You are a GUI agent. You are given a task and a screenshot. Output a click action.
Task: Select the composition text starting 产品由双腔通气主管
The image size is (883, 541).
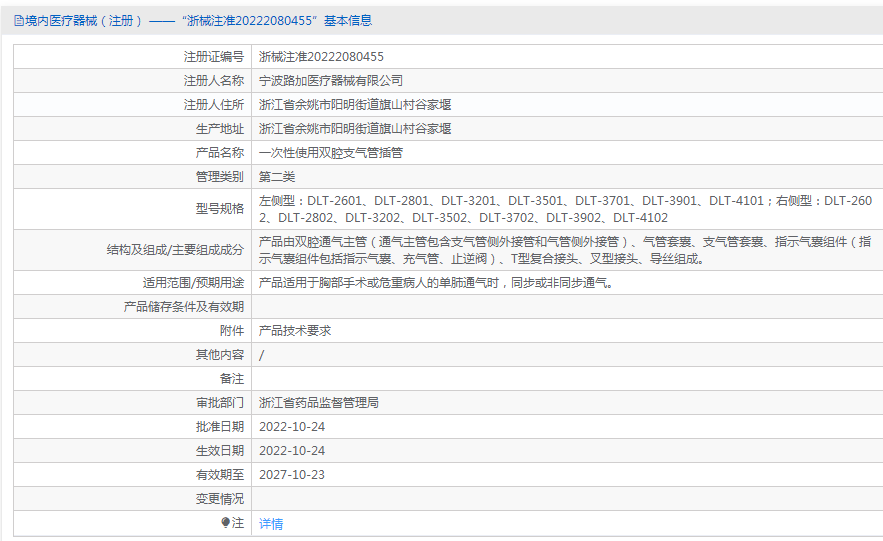(565, 250)
